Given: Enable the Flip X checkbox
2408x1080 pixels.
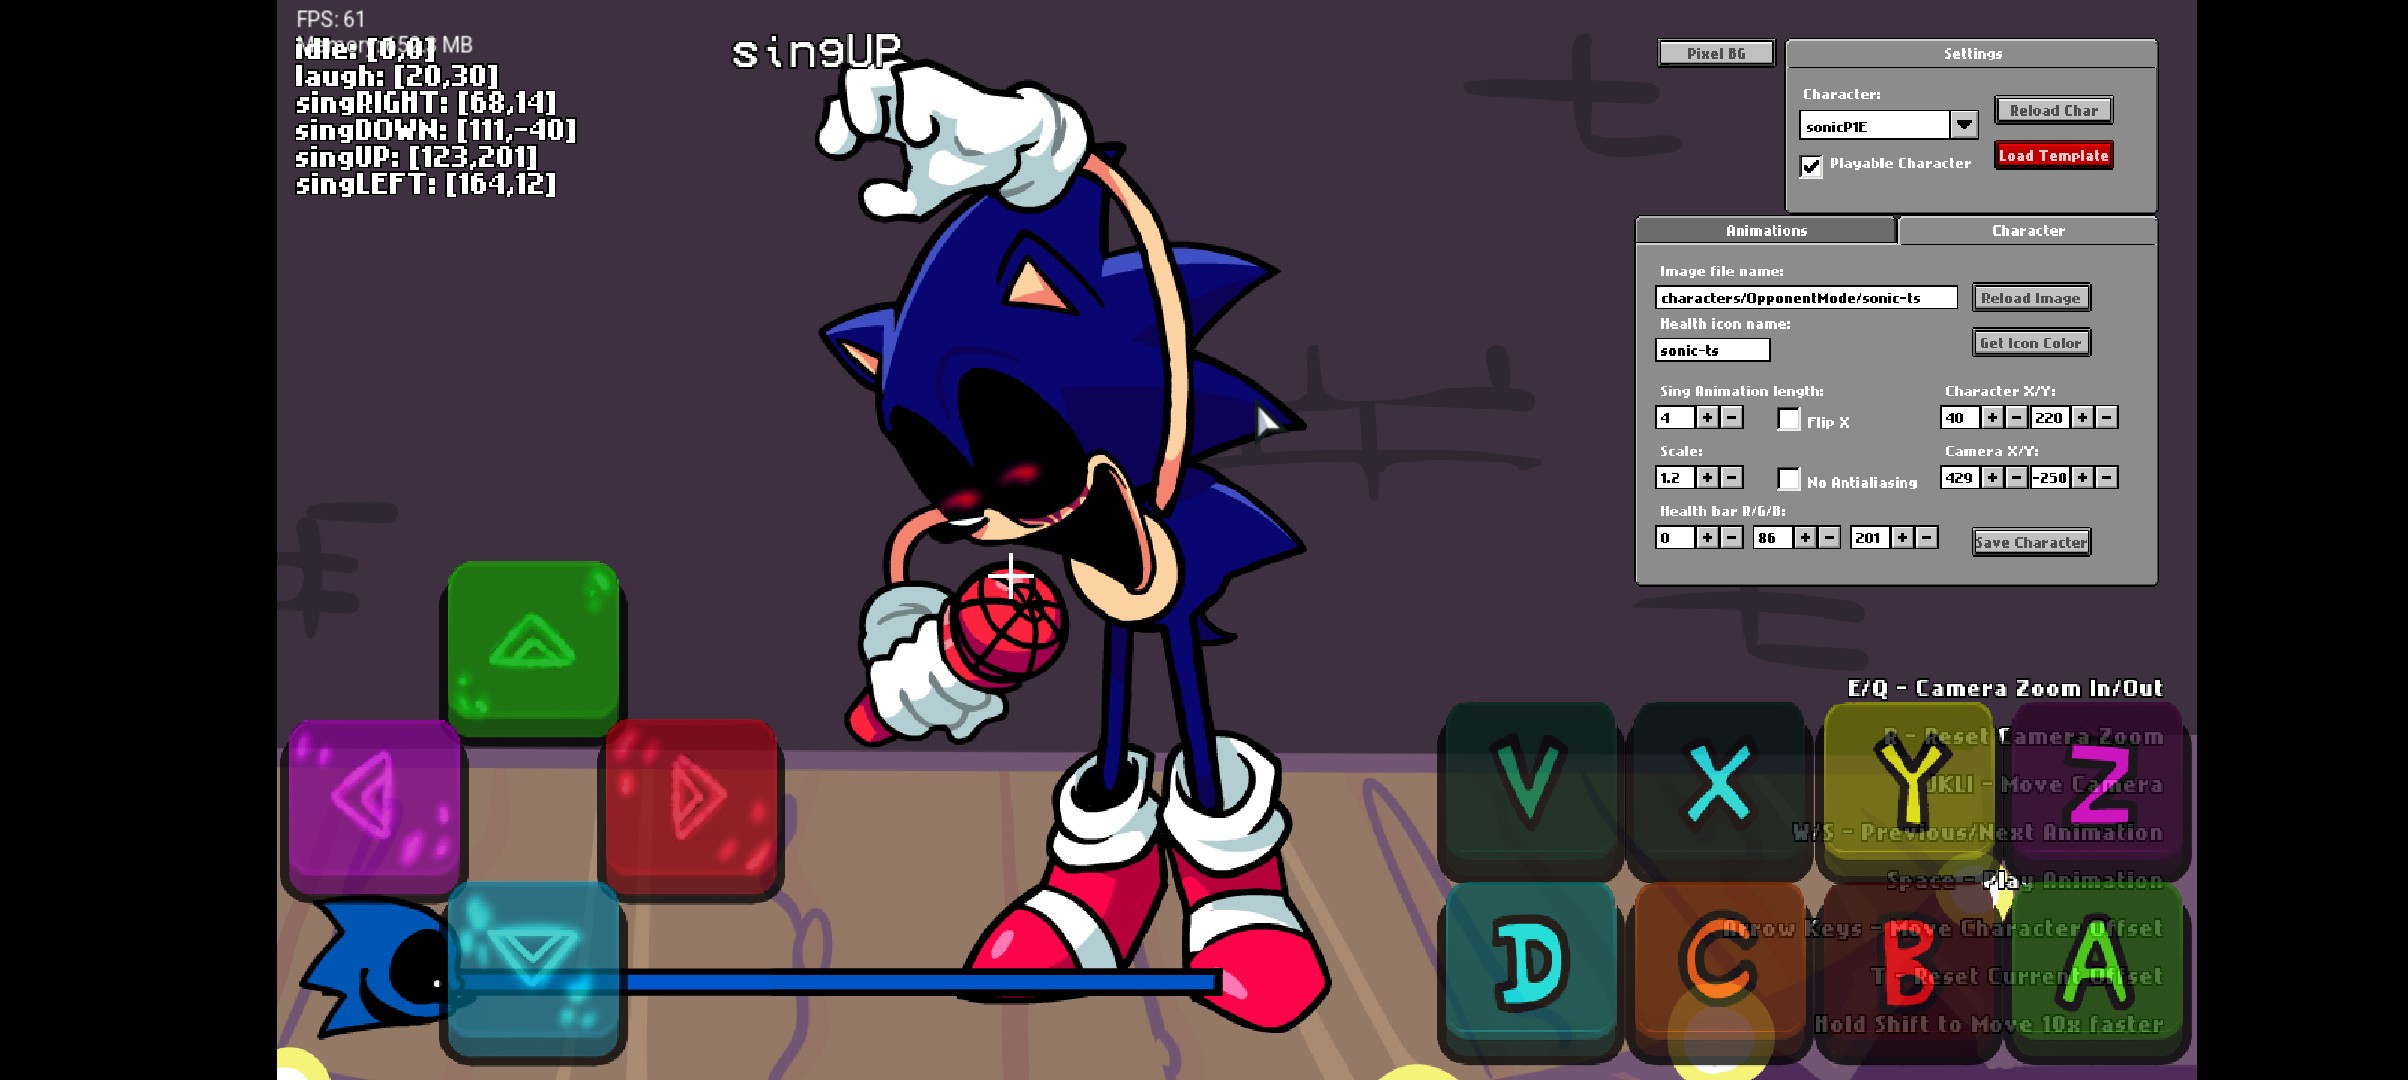Looking at the screenshot, I should tap(1789, 419).
